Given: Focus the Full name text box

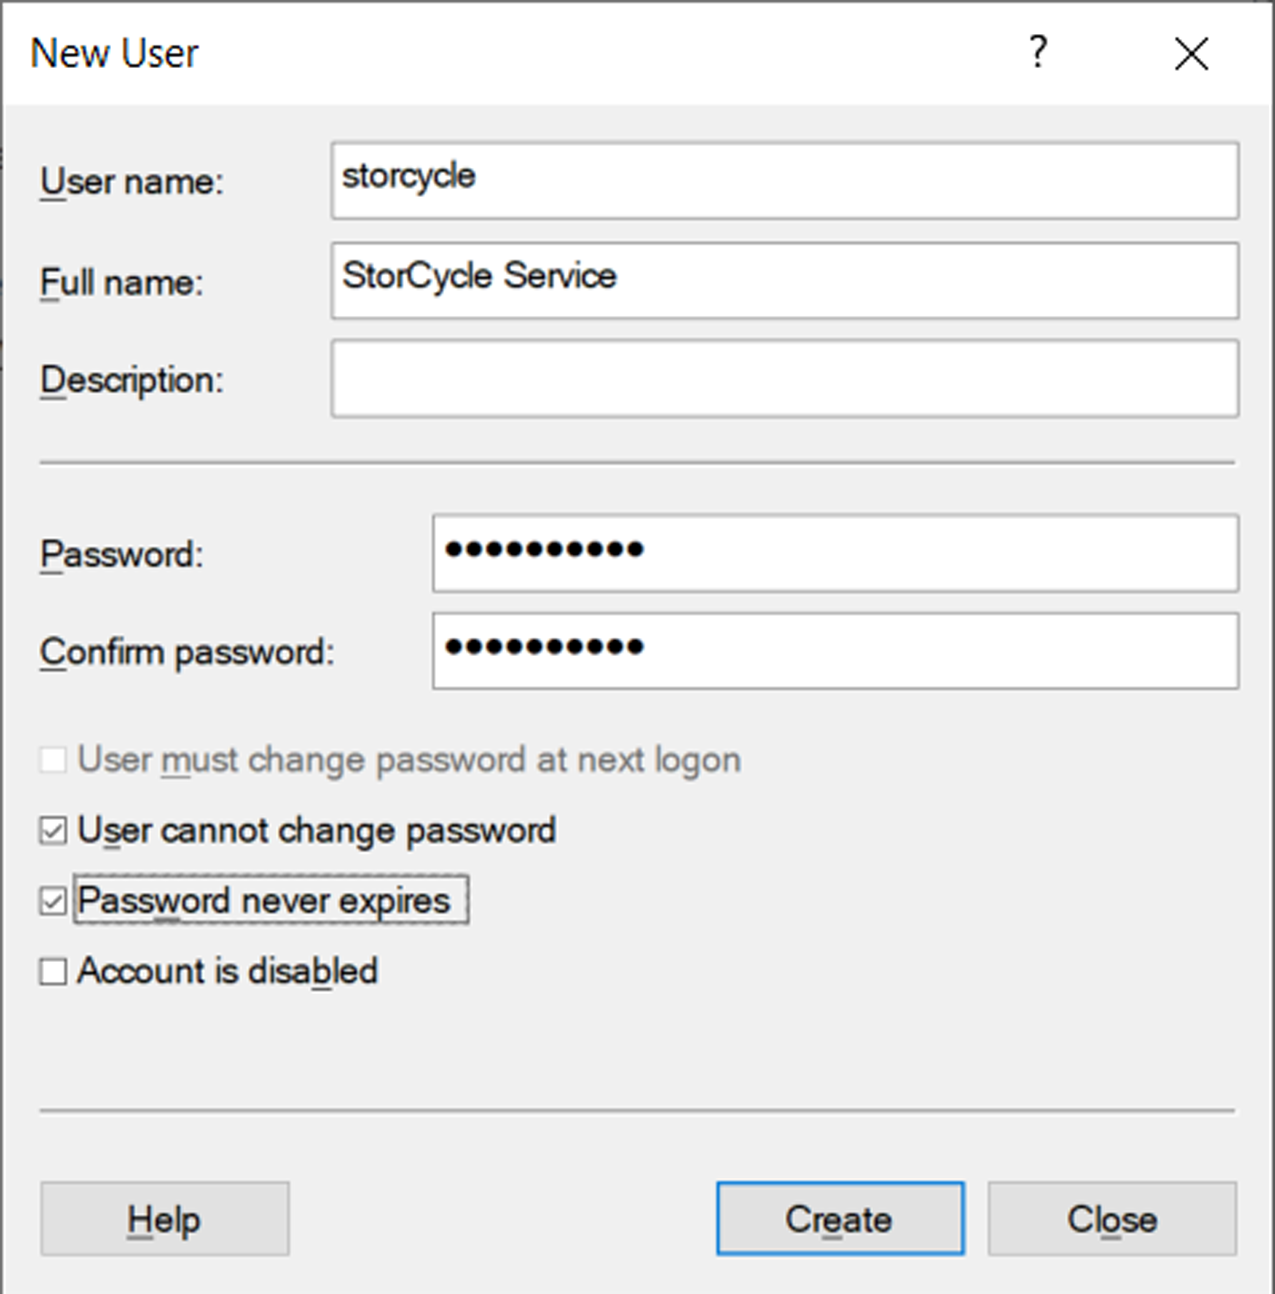Looking at the screenshot, I should click(784, 281).
